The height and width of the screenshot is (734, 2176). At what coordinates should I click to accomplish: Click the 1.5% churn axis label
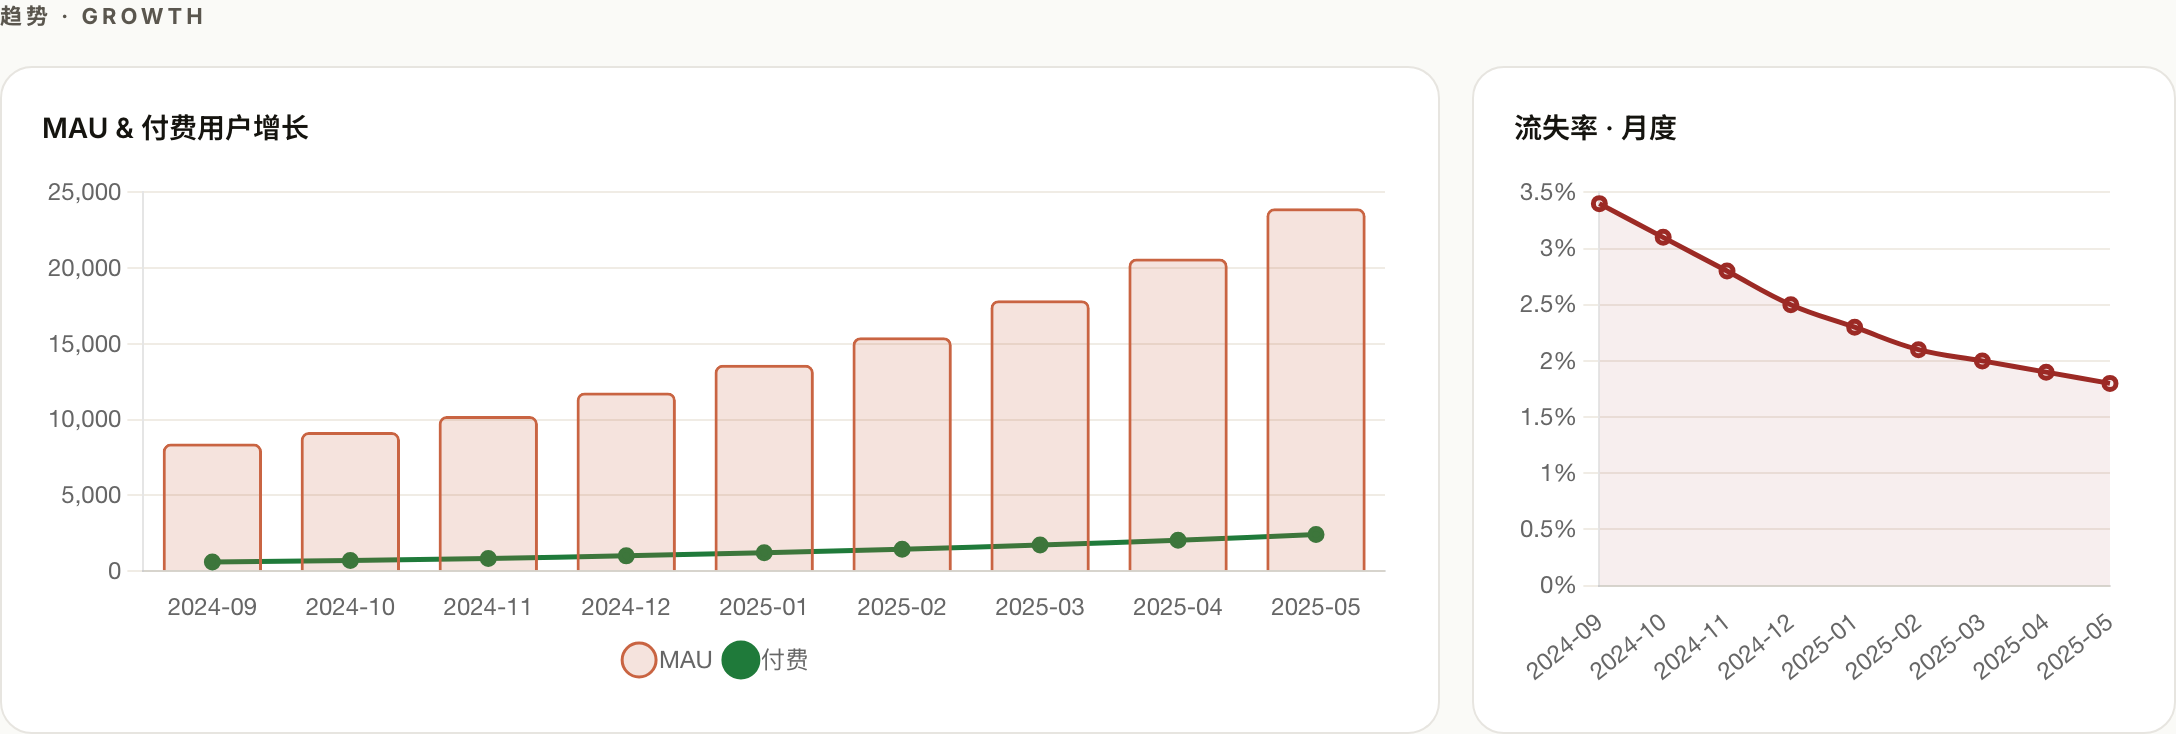[x=1548, y=417]
